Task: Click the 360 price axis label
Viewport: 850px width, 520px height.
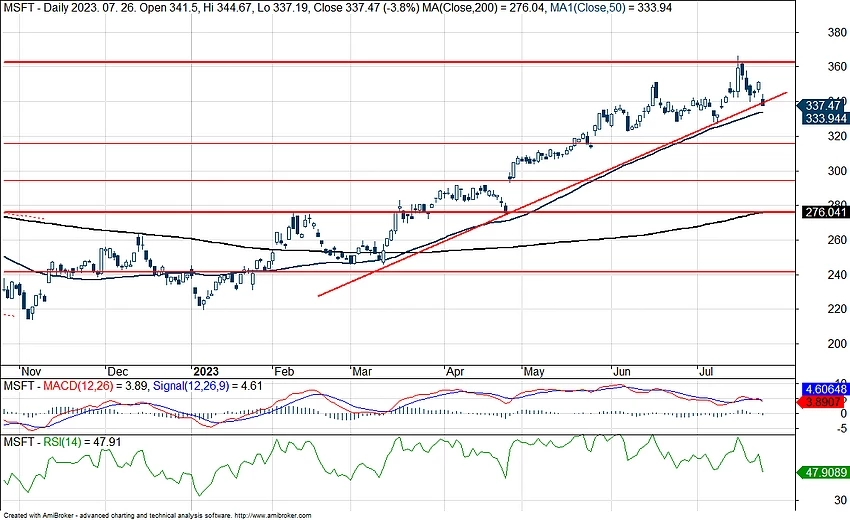Action: (837, 67)
